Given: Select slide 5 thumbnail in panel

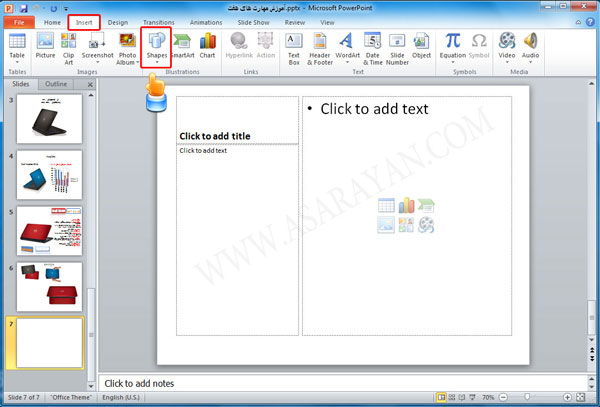Looking at the screenshot, I should pos(50,231).
